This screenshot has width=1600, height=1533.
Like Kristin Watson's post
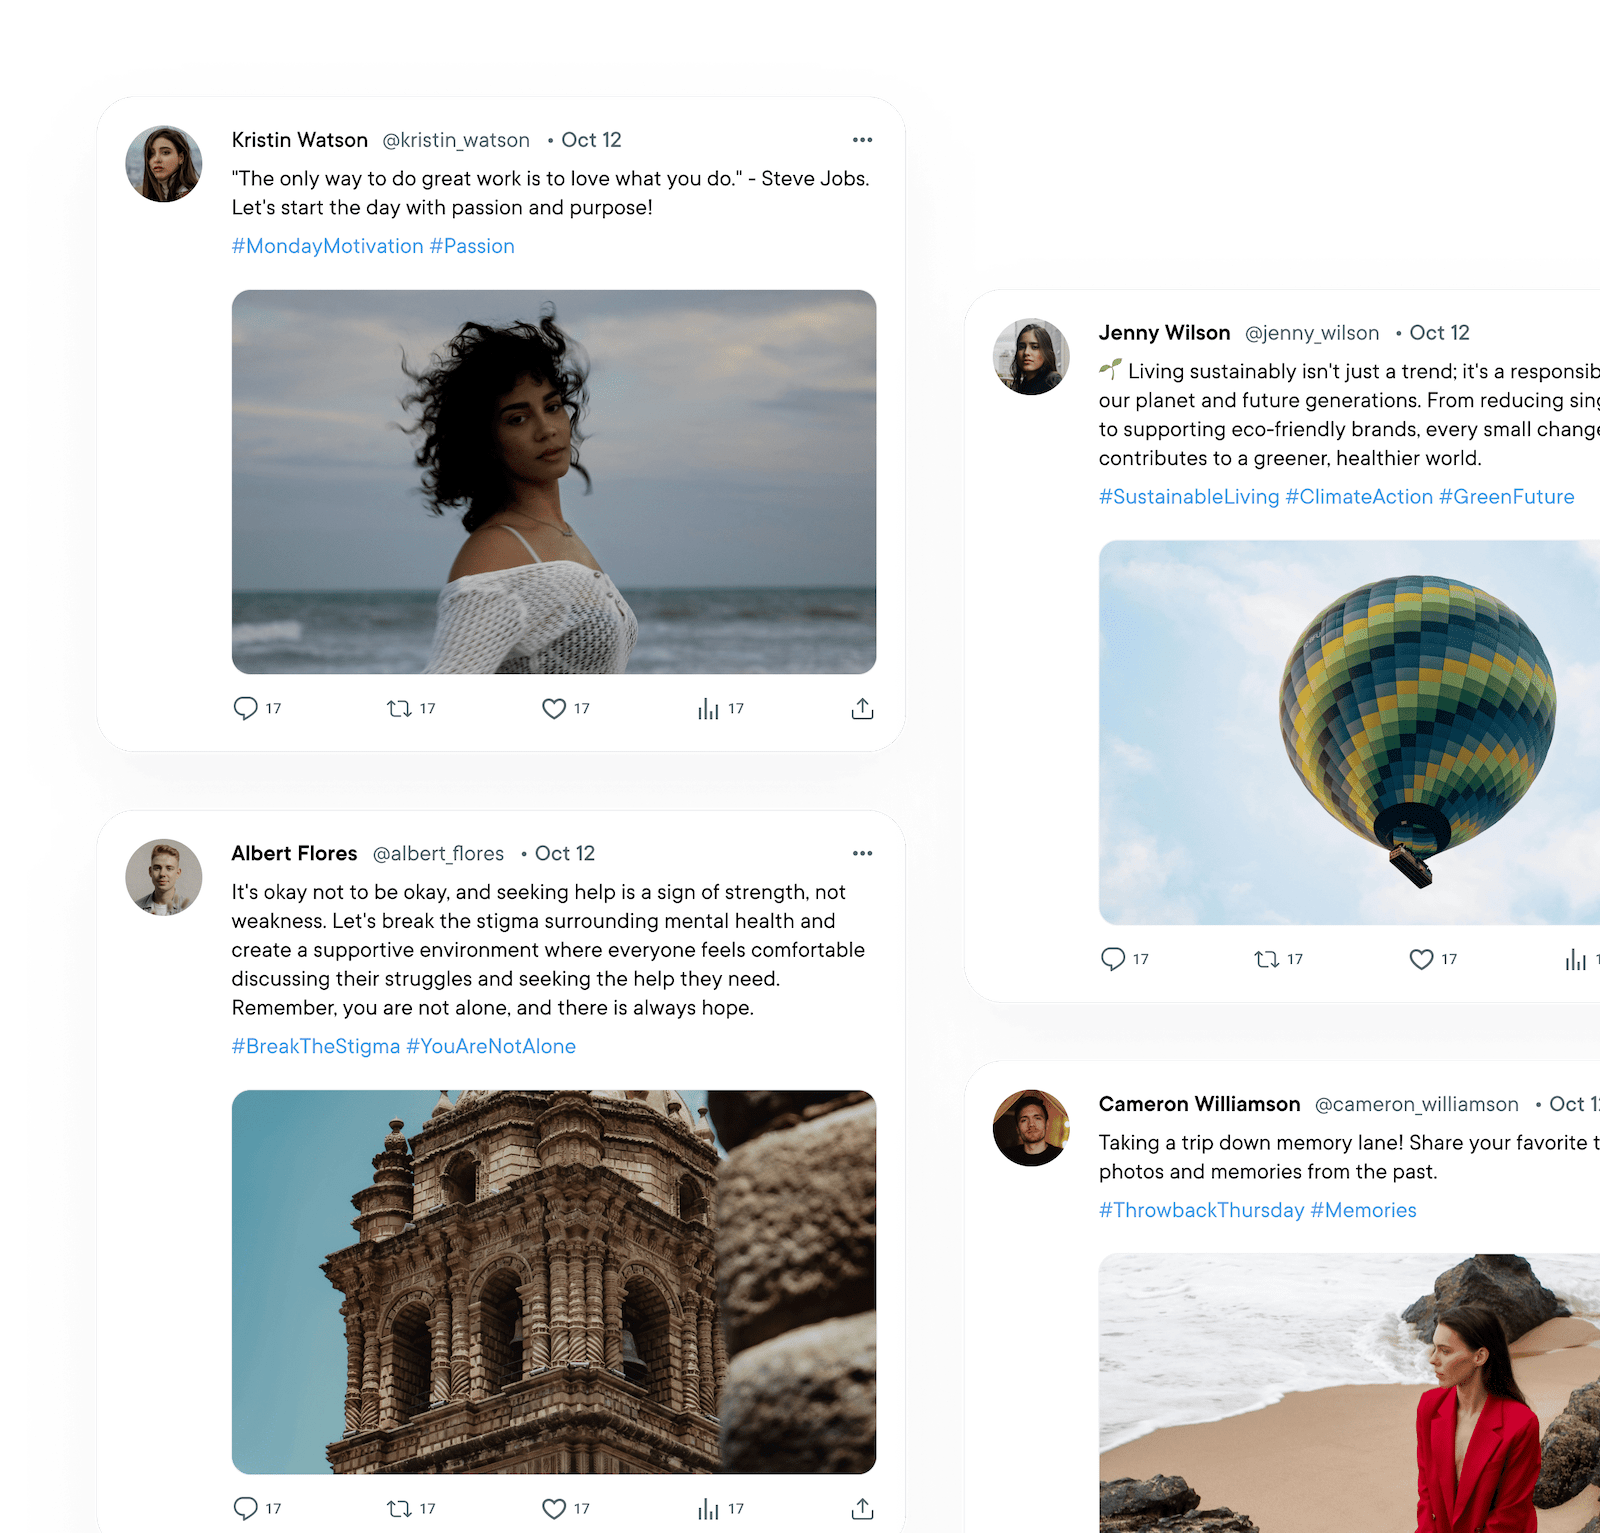tap(554, 709)
